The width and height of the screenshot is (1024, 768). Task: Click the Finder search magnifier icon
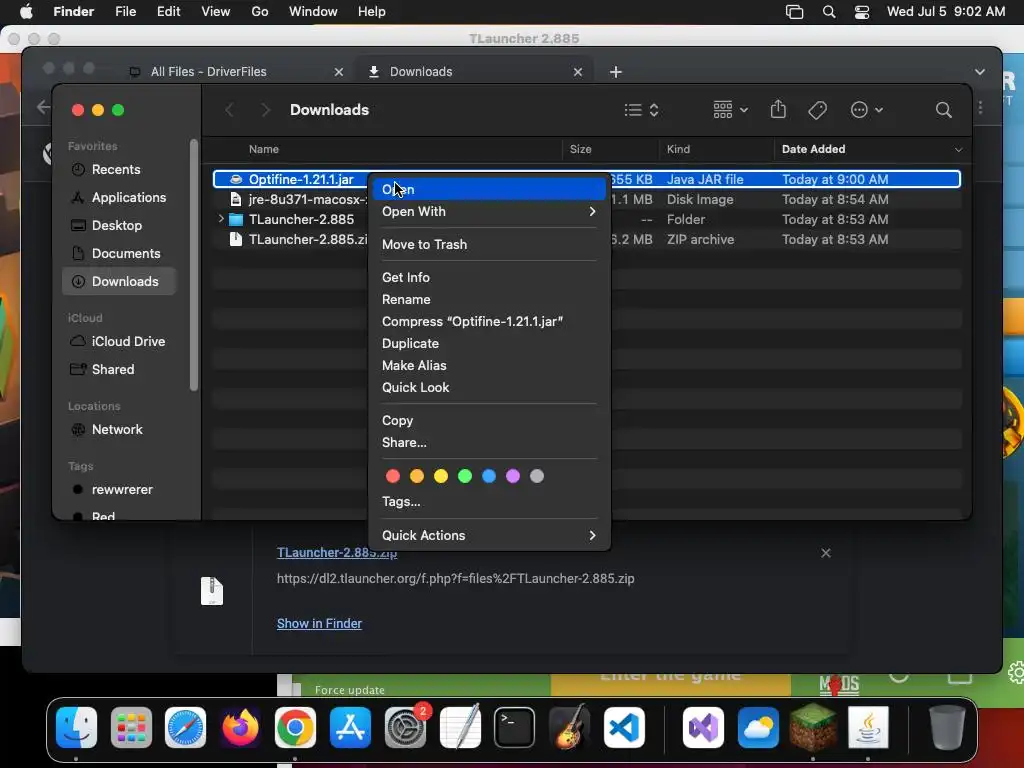[x=943, y=110]
